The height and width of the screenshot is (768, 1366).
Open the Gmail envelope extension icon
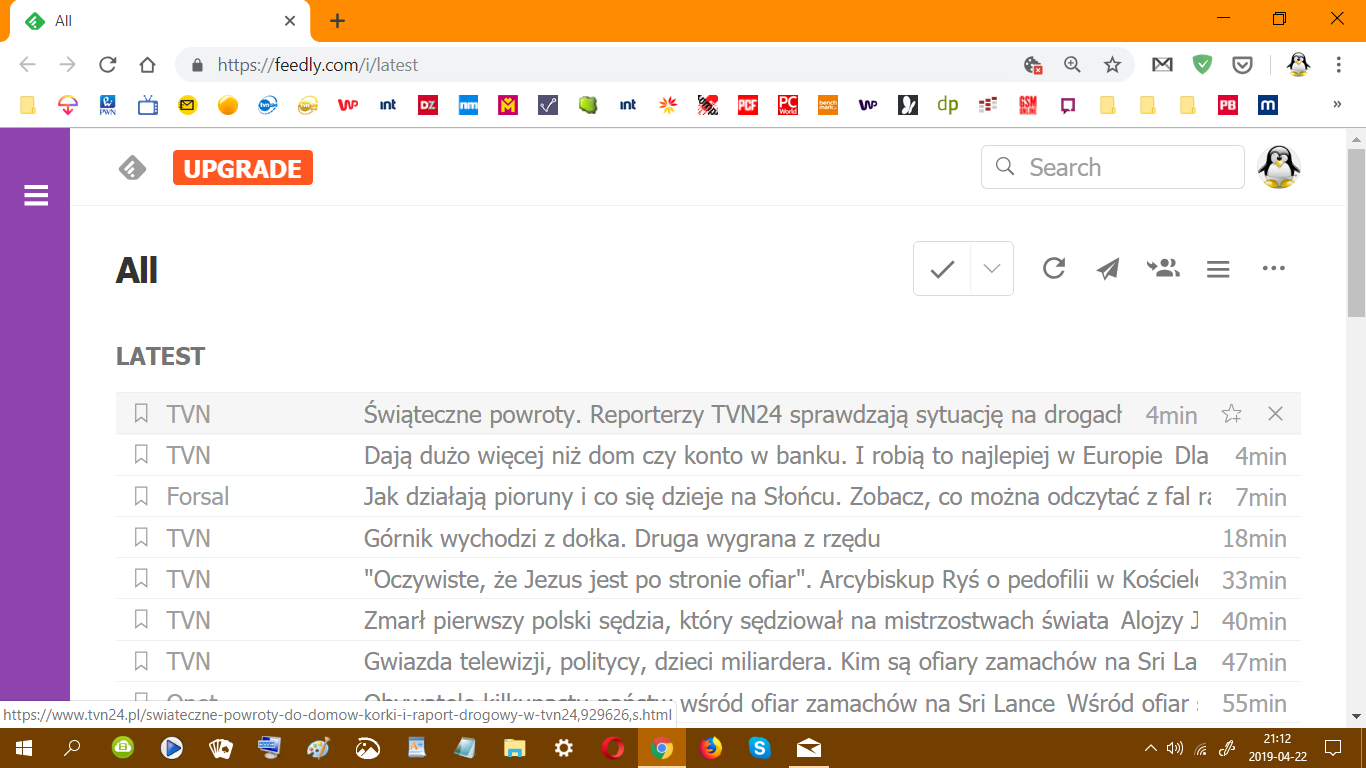[1162, 65]
